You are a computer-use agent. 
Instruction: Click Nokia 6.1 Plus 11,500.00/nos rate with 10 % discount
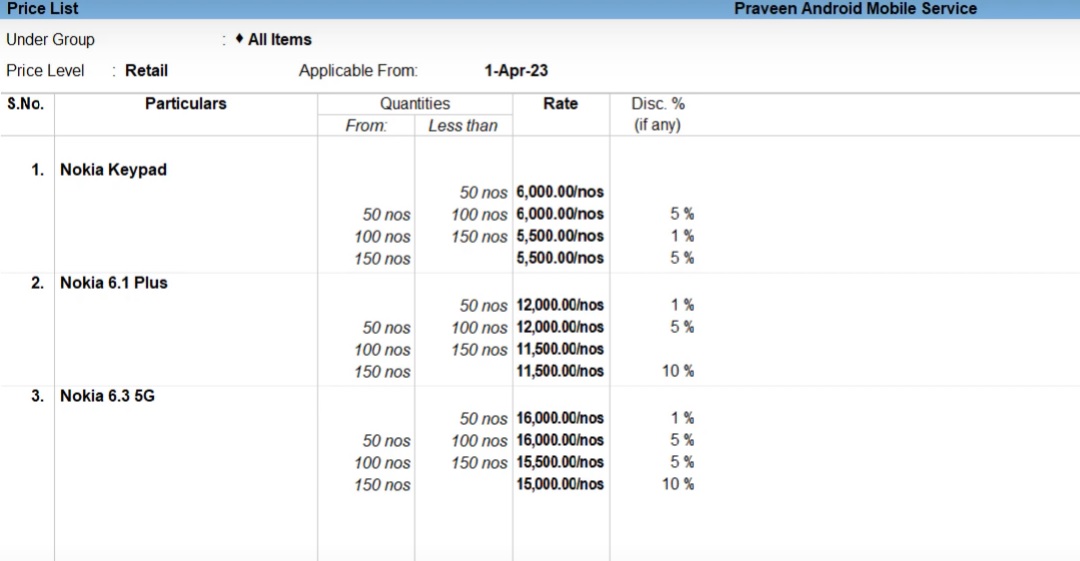pos(560,371)
